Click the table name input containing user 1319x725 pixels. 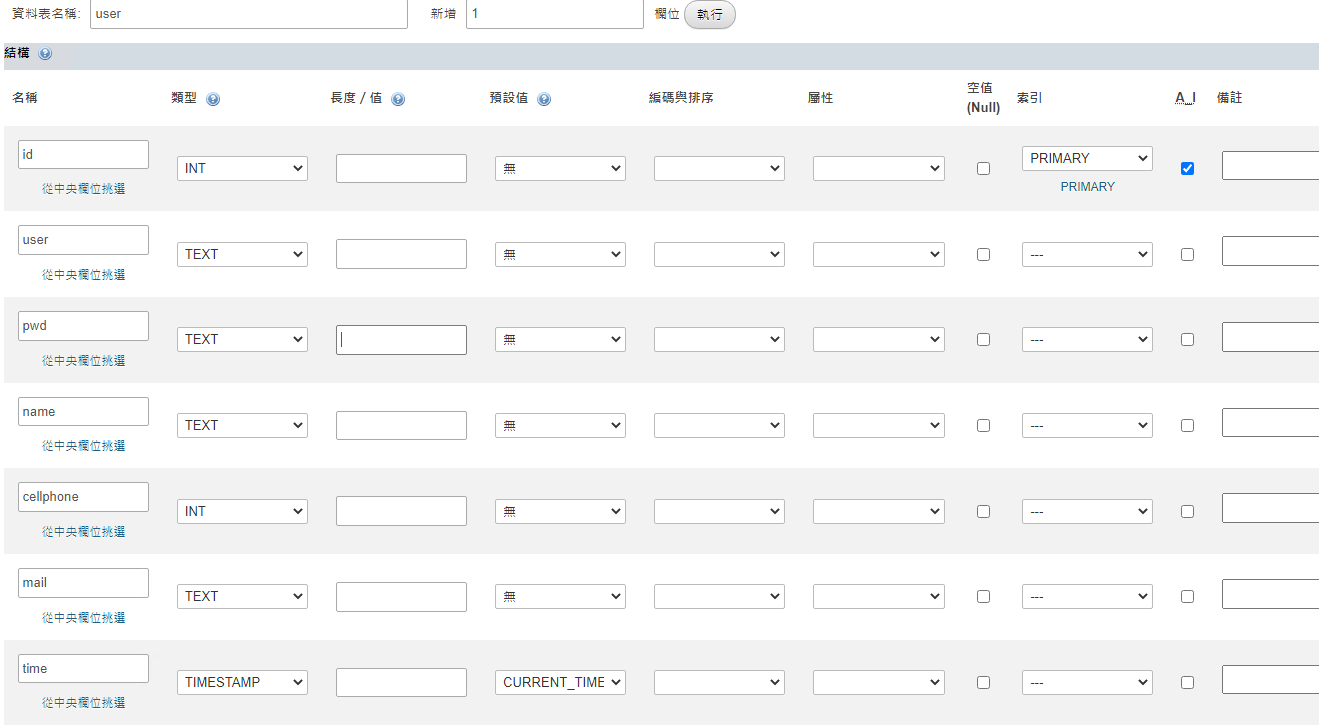(x=249, y=14)
